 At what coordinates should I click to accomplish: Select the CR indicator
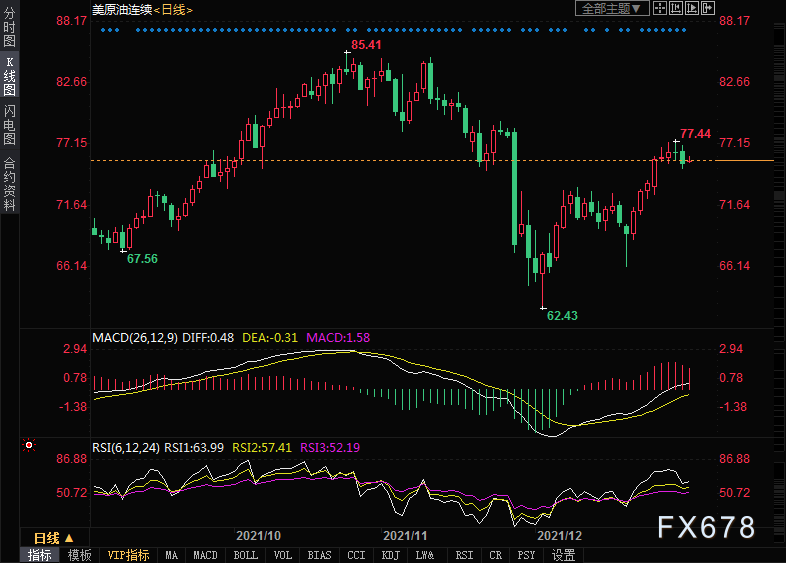(496, 555)
